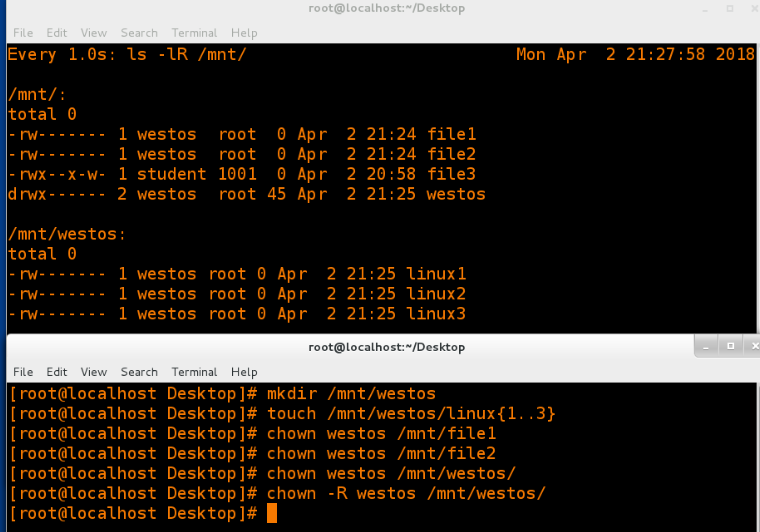This screenshot has height=532, width=760.
Task: Click owner 'student' on file3 row
Action: coord(172,174)
